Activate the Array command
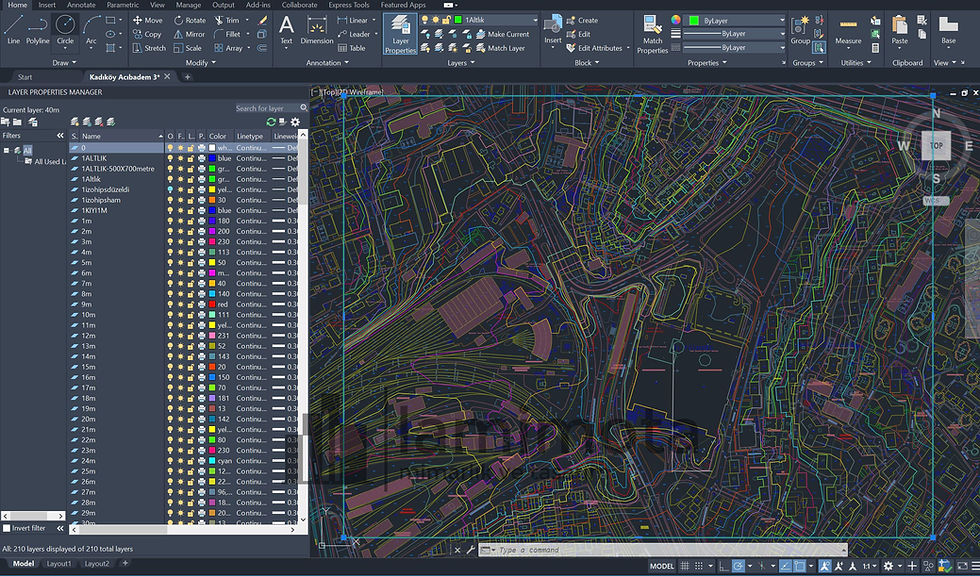This screenshot has width=980, height=576. 228,47
